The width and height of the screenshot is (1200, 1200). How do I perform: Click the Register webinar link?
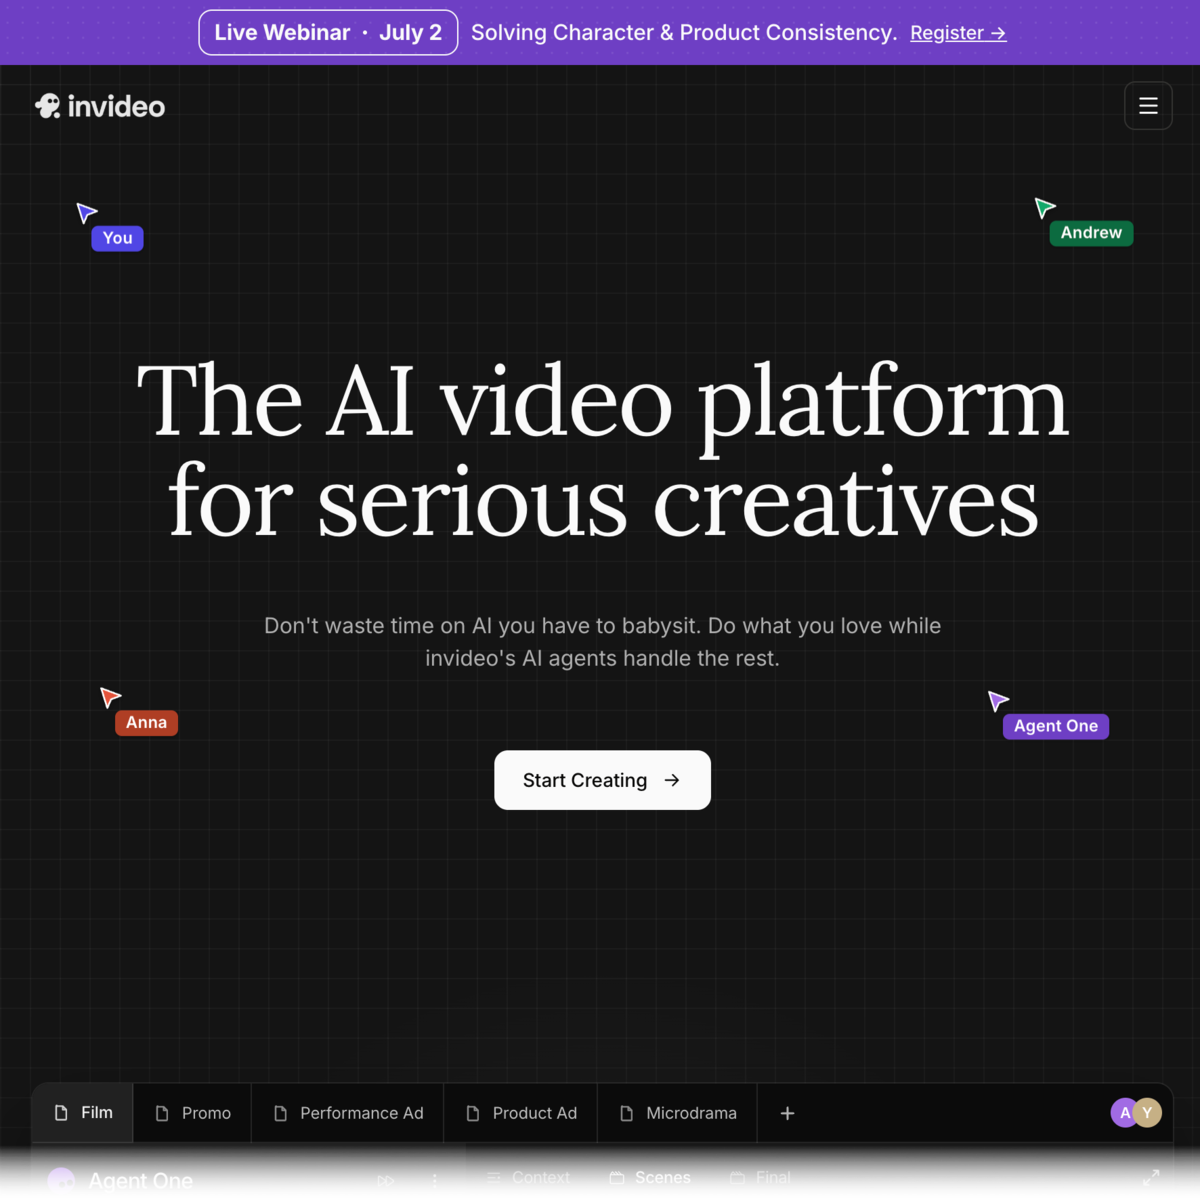click(958, 33)
